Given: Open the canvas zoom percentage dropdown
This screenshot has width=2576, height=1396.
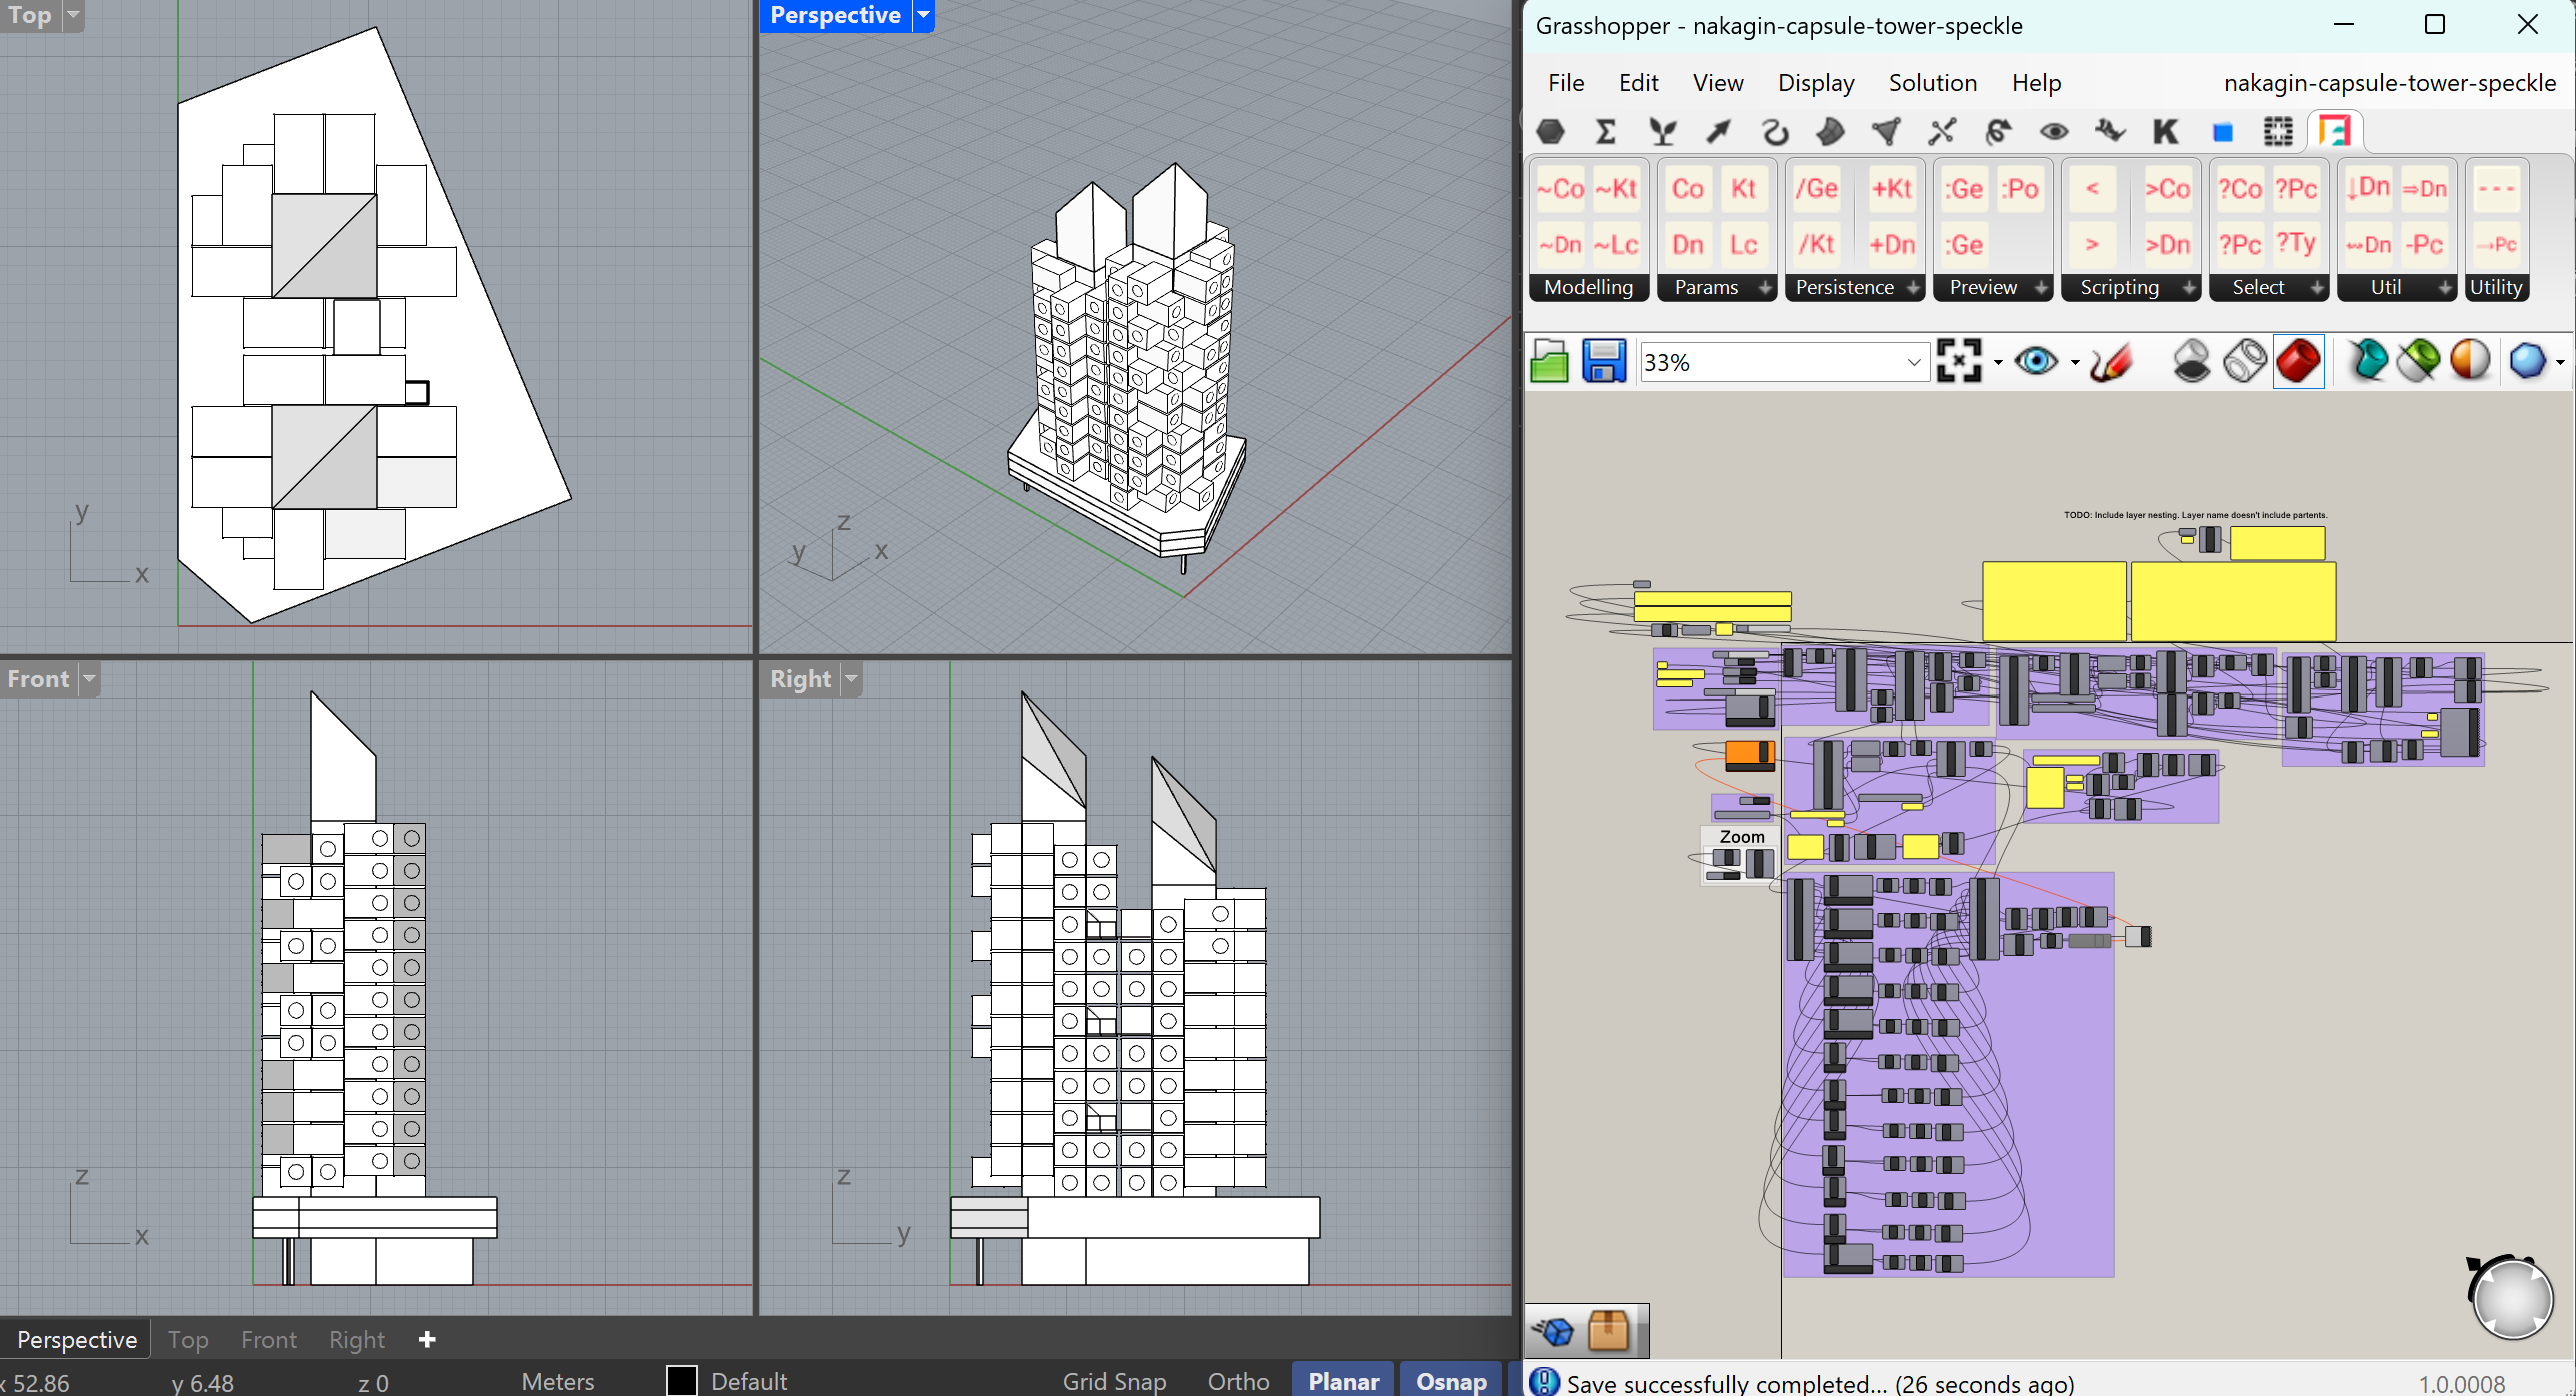Looking at the screenshot, I should coord(1913,362).
